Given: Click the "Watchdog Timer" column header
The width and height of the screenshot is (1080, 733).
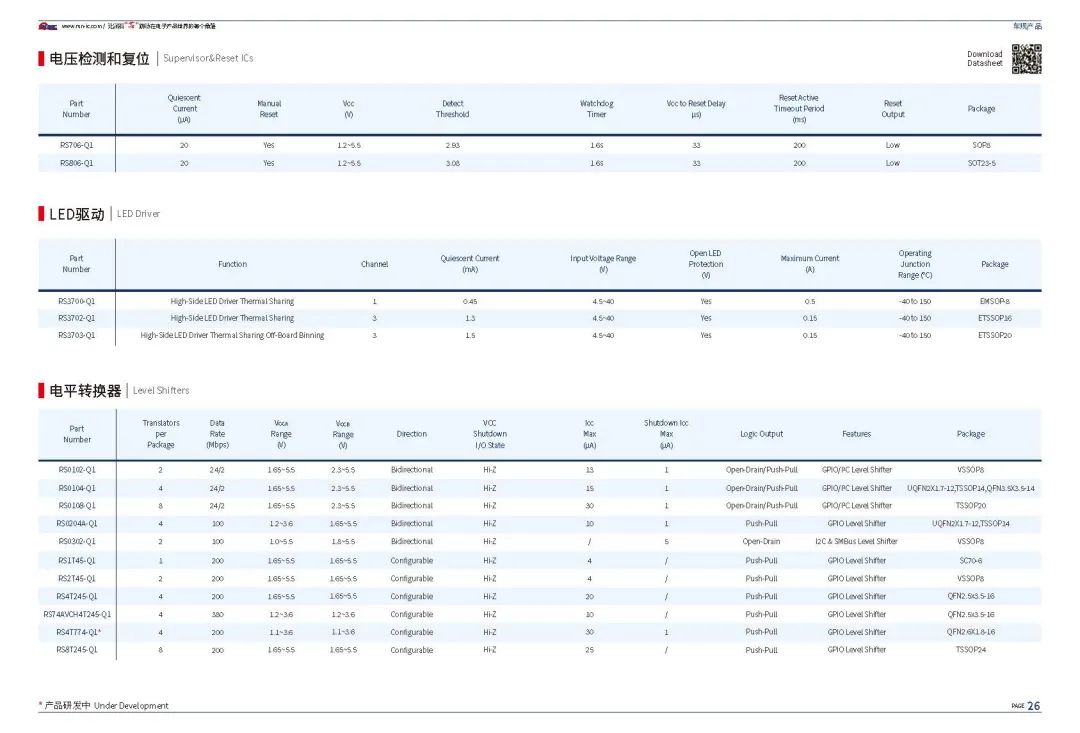Looking at the screenshot, I should point(596,109).
